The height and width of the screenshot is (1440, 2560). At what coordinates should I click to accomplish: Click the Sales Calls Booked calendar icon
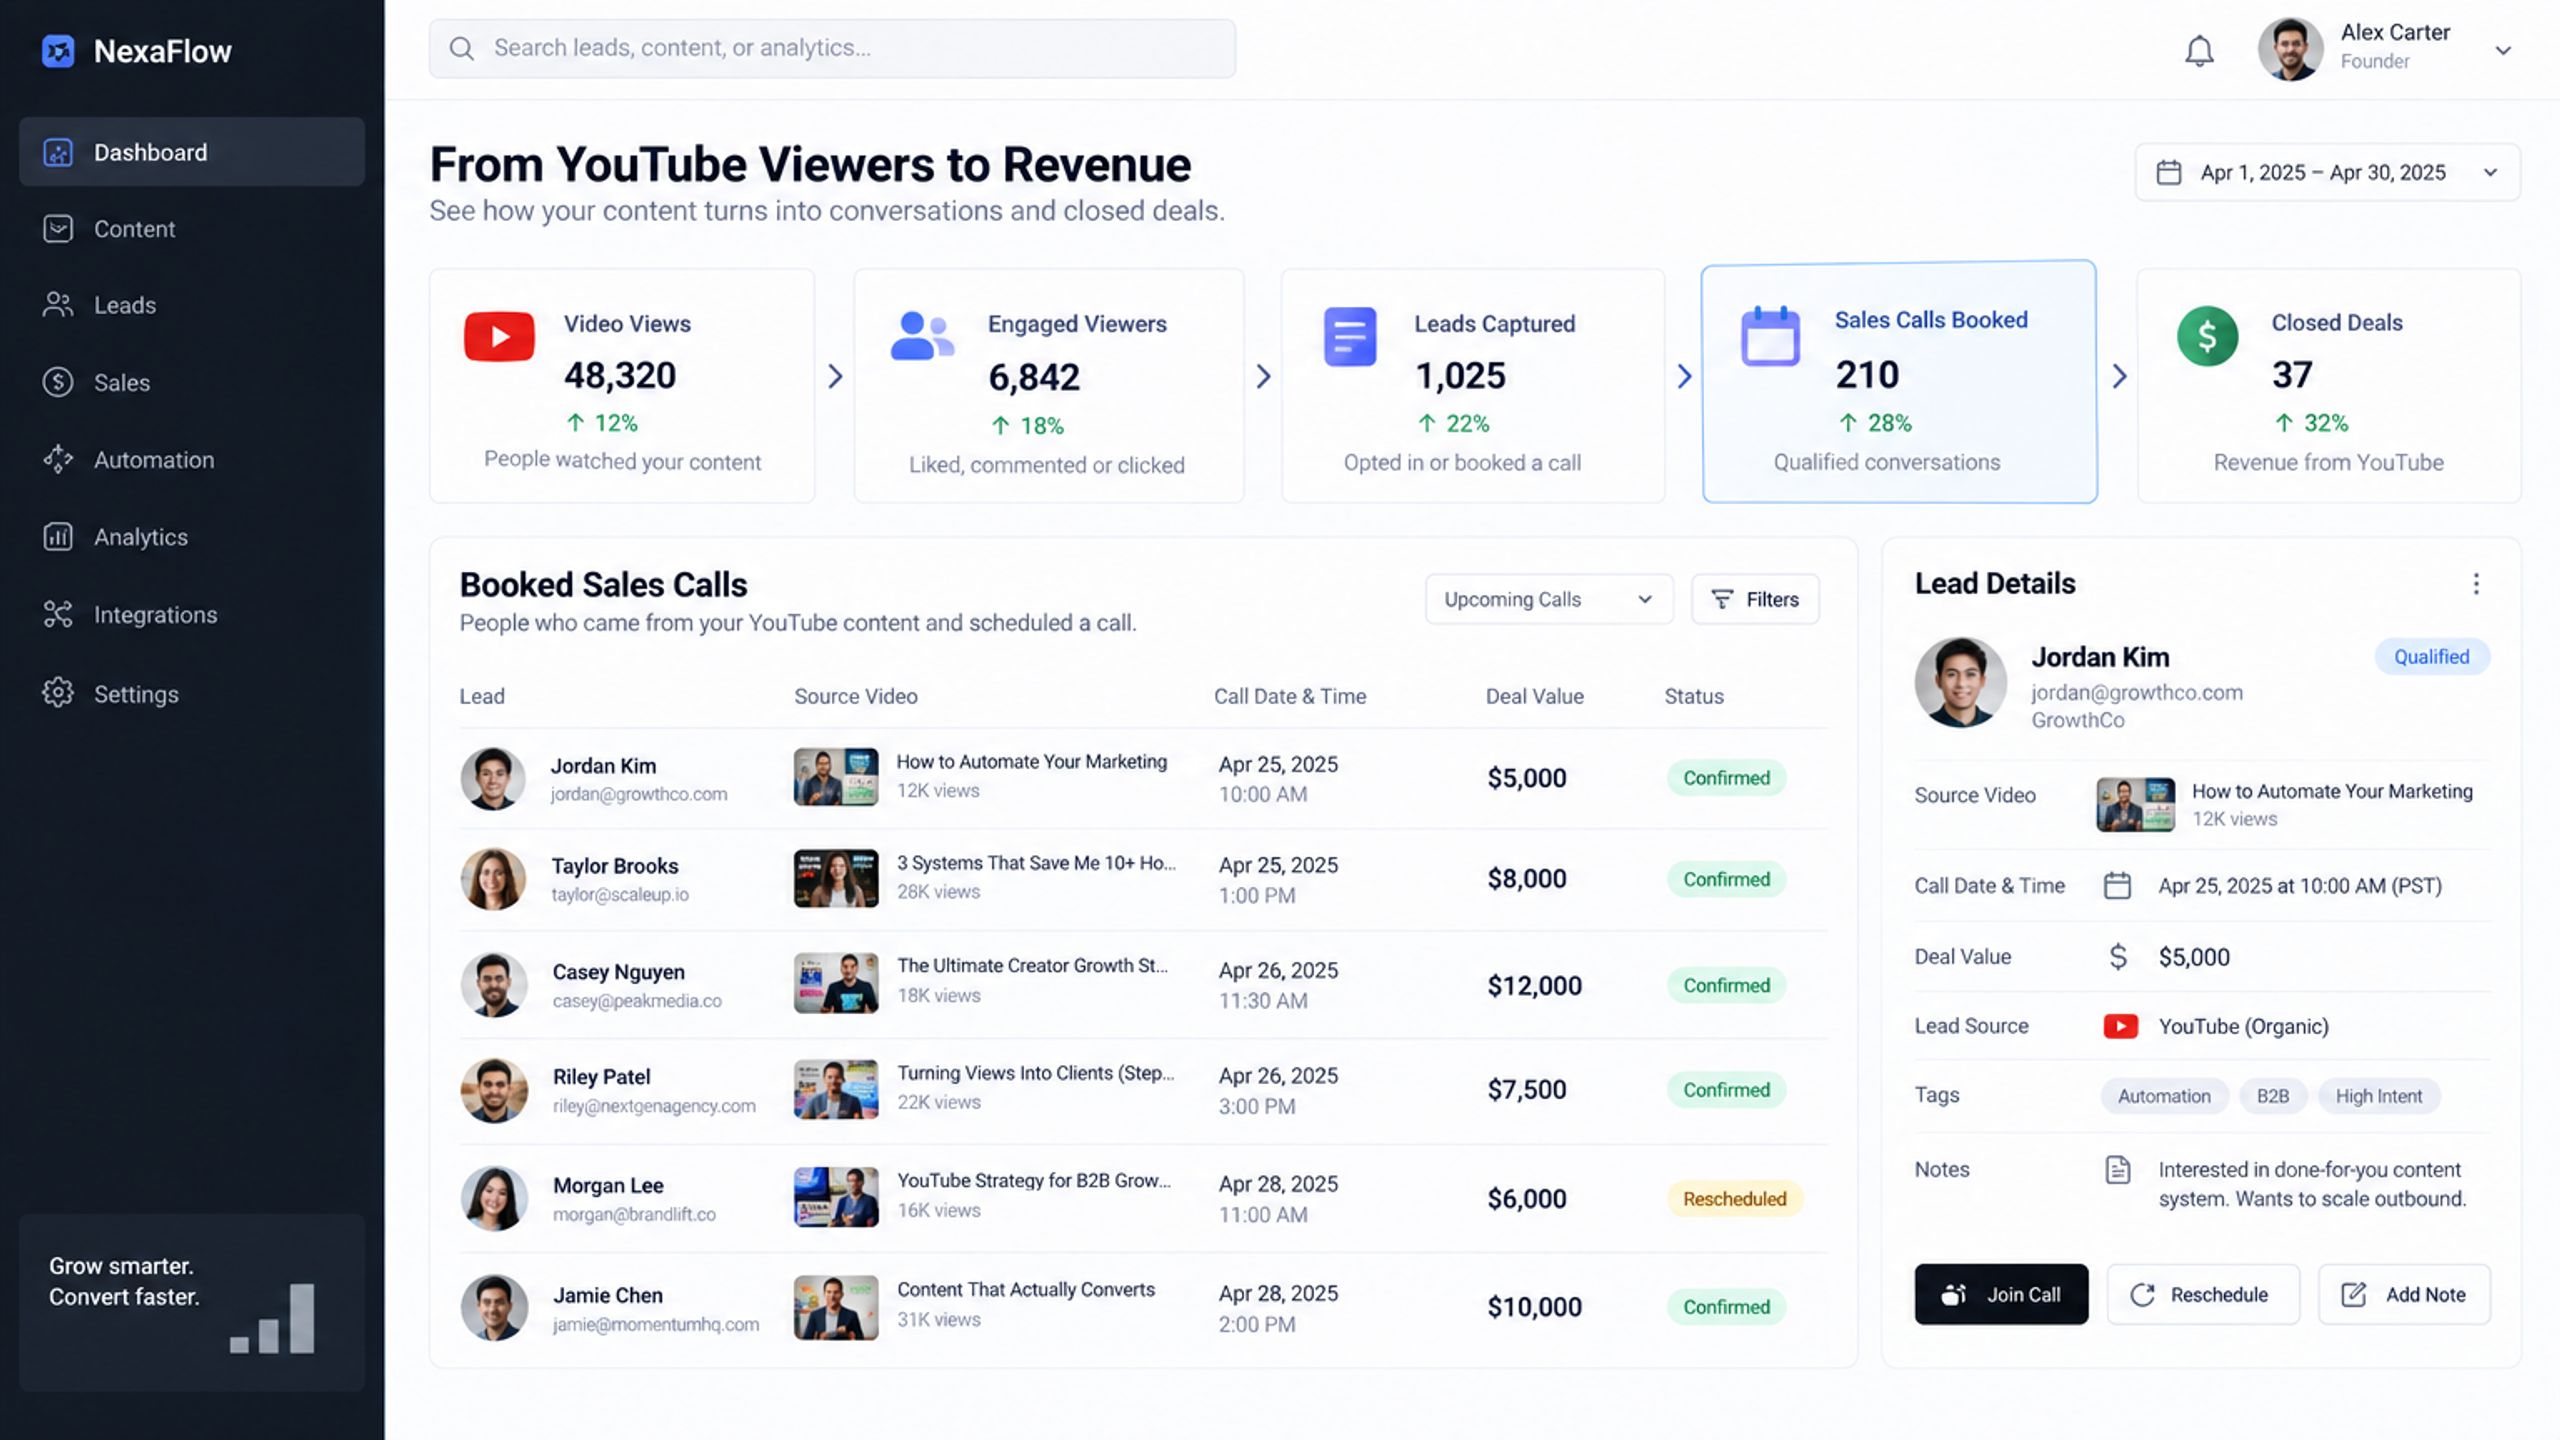[1770, 336]
